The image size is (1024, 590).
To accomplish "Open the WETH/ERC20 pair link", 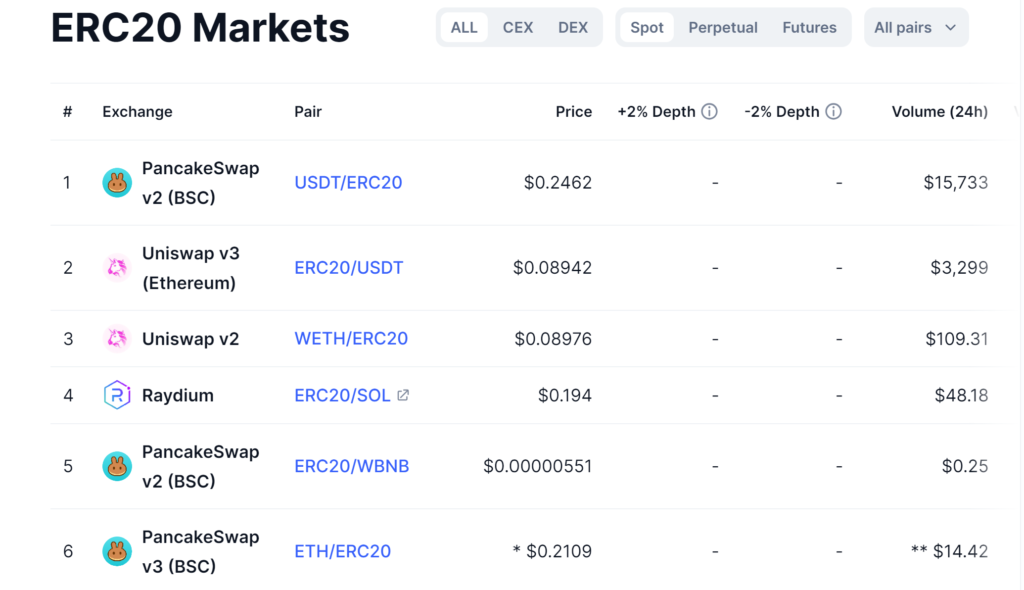I will pos(351,339).
